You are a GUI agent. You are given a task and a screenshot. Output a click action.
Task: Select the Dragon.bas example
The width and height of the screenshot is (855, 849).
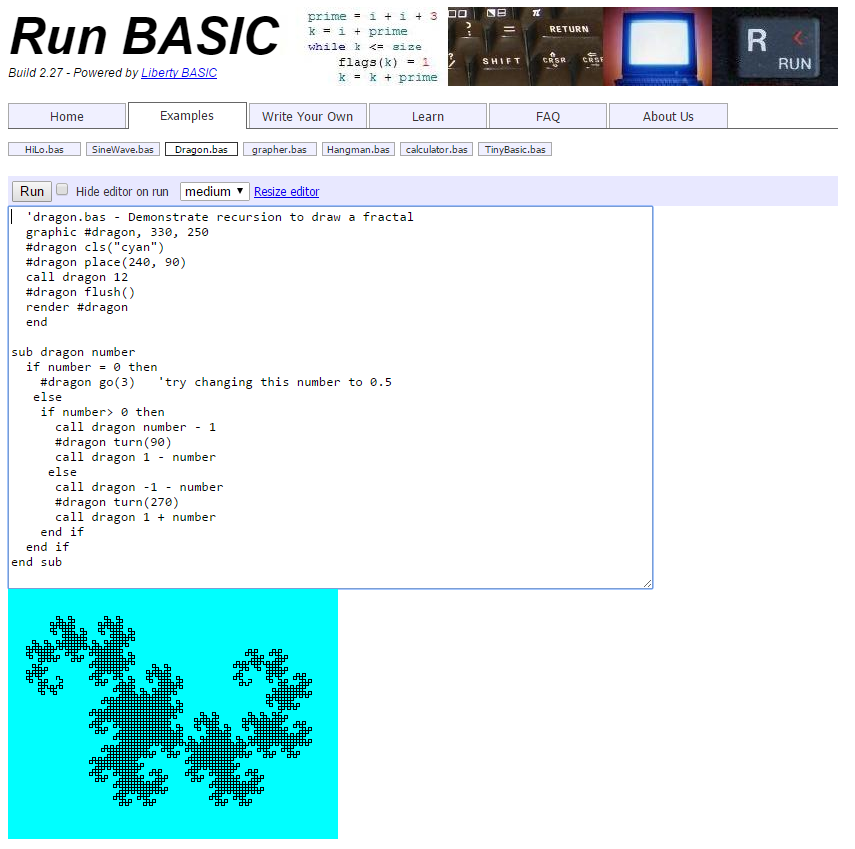(x=200, y=148)
